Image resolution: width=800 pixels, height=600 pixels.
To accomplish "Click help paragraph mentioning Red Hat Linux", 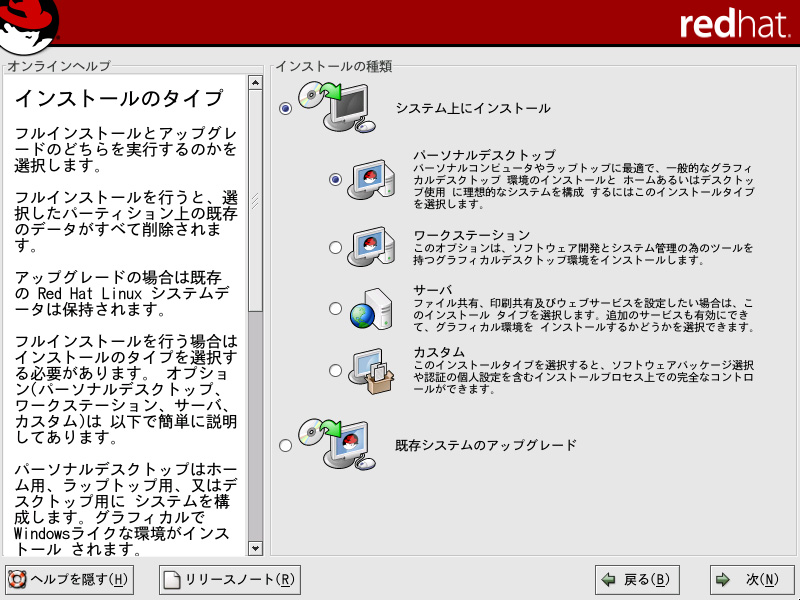I will tap(122, 293).
